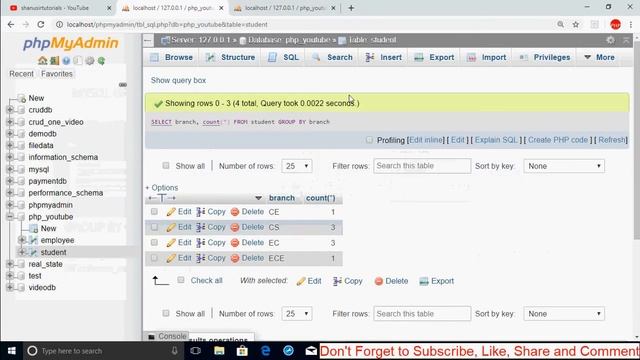Open the Console bar
This screenshot has width=640, height=360.
pos(167,336)
